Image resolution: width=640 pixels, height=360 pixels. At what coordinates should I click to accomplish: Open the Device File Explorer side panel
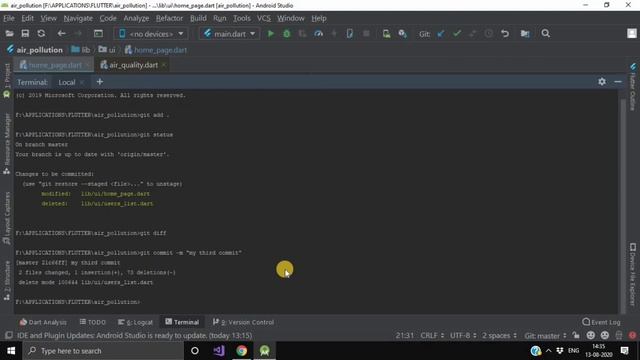pyautogui.click(x=633, y=274)
